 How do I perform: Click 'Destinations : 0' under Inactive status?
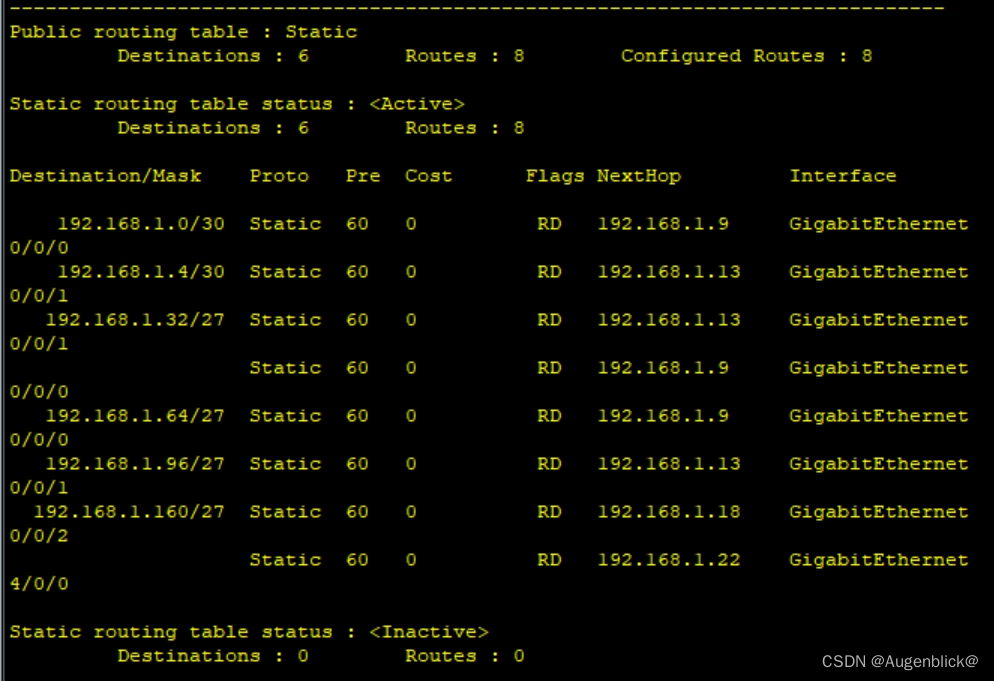click(213, 656)
